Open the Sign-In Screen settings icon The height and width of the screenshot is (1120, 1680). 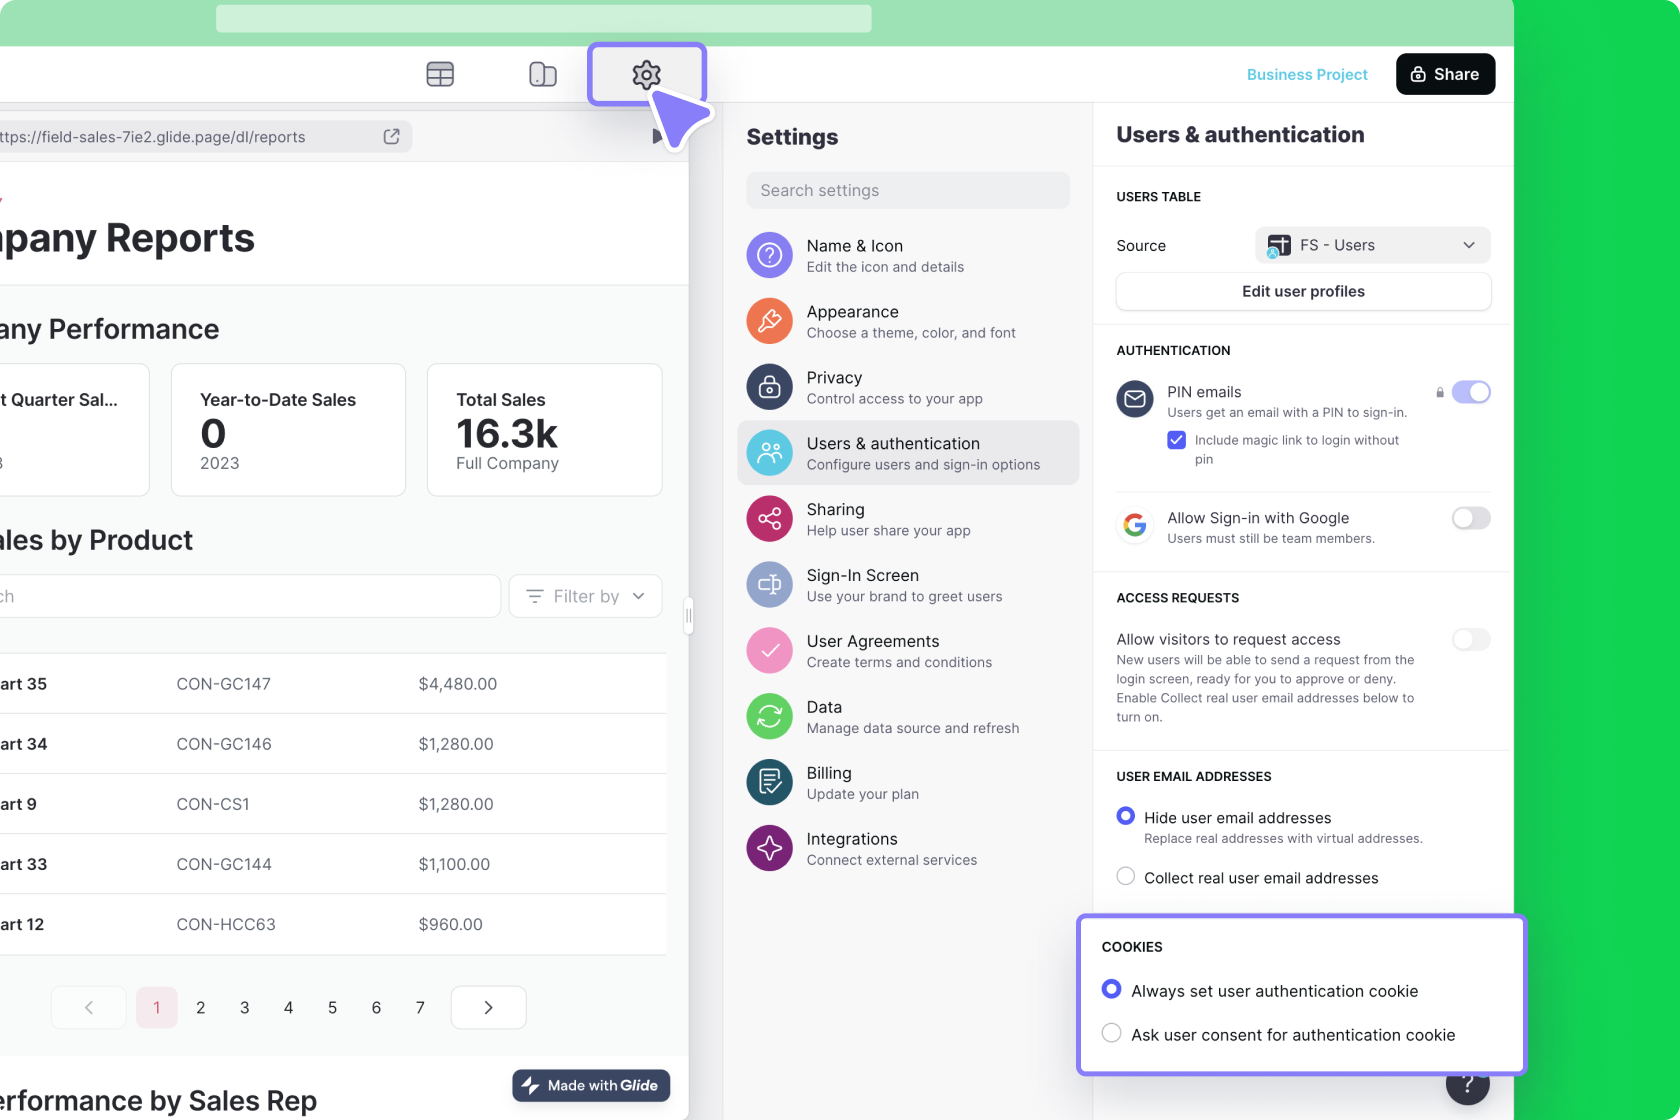tap(768, 585)
